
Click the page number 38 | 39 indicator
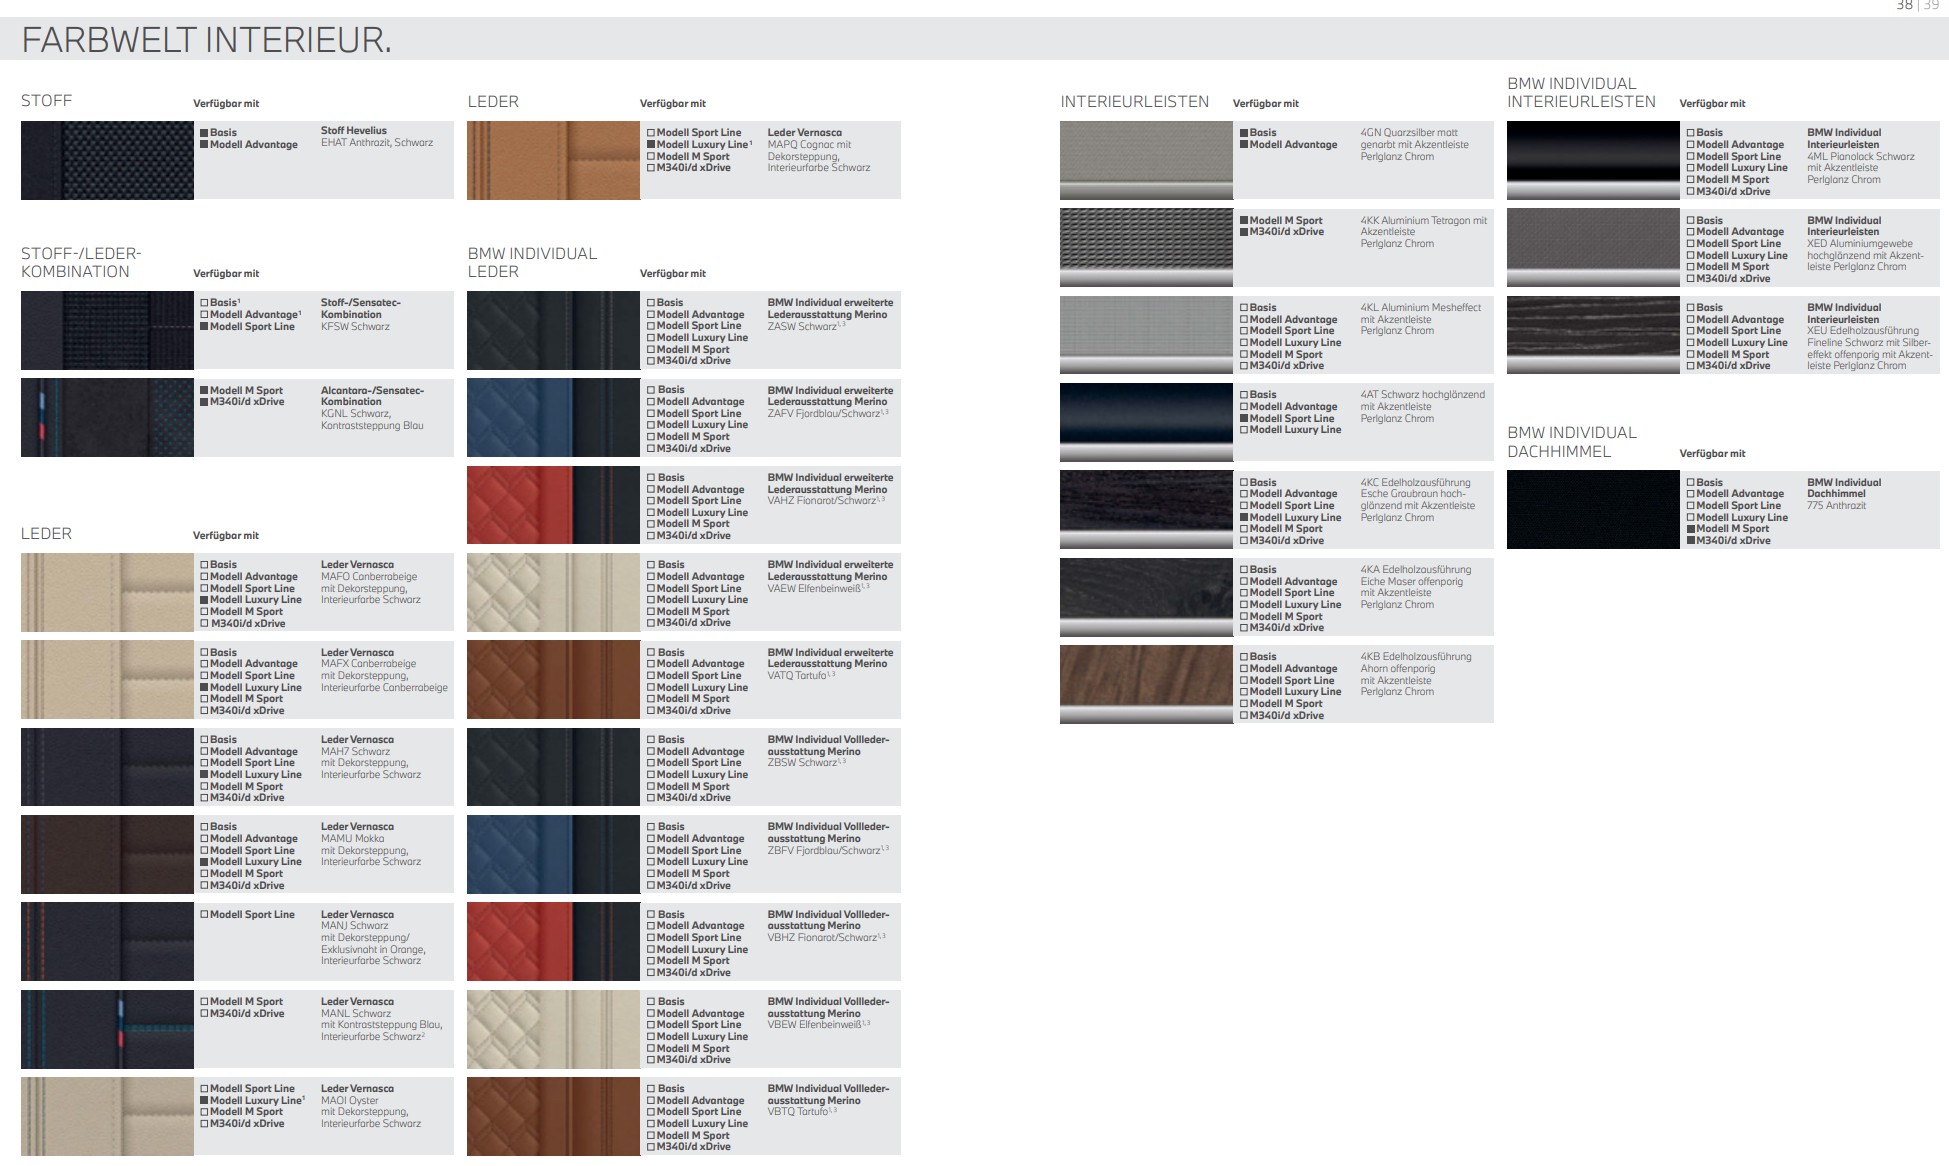click(1917, 6)
